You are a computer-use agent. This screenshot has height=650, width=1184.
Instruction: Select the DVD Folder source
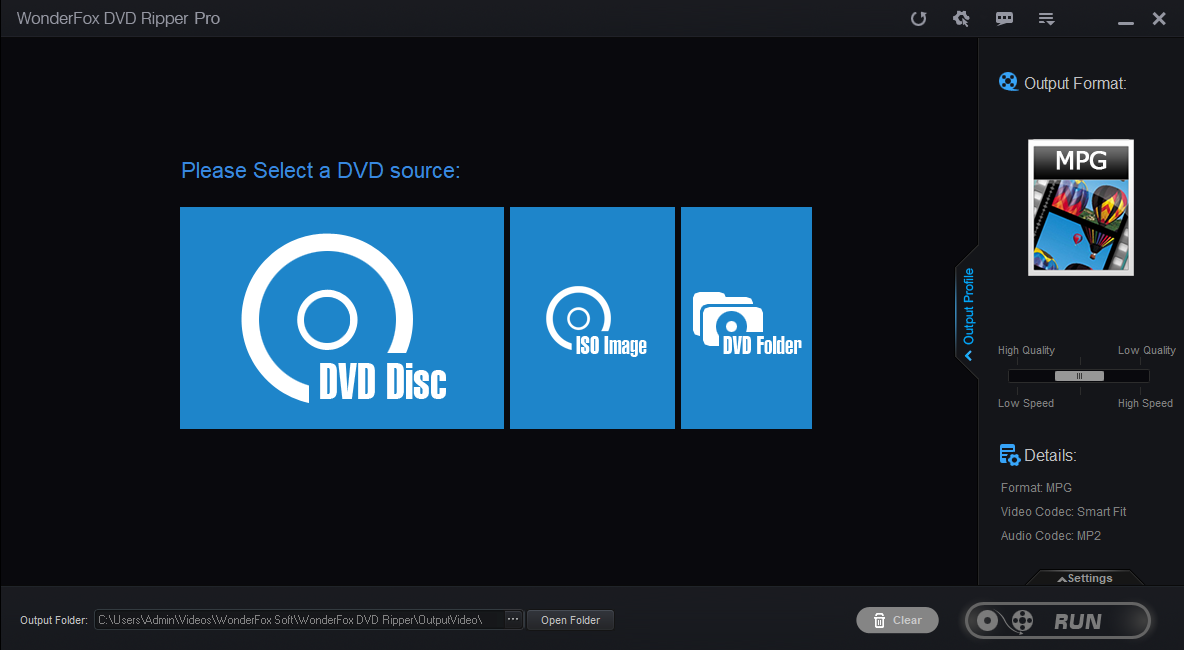pyautogui.click(x=746, y=318)
